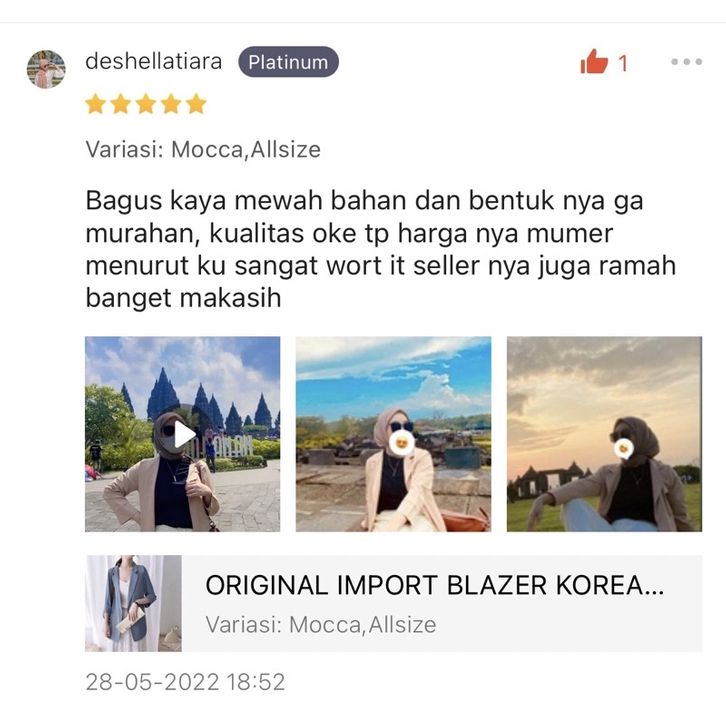The height and width of the screenshot is (726, 726).
Task: Click the blue blazer product thumbnail
Action: (133, 603)
